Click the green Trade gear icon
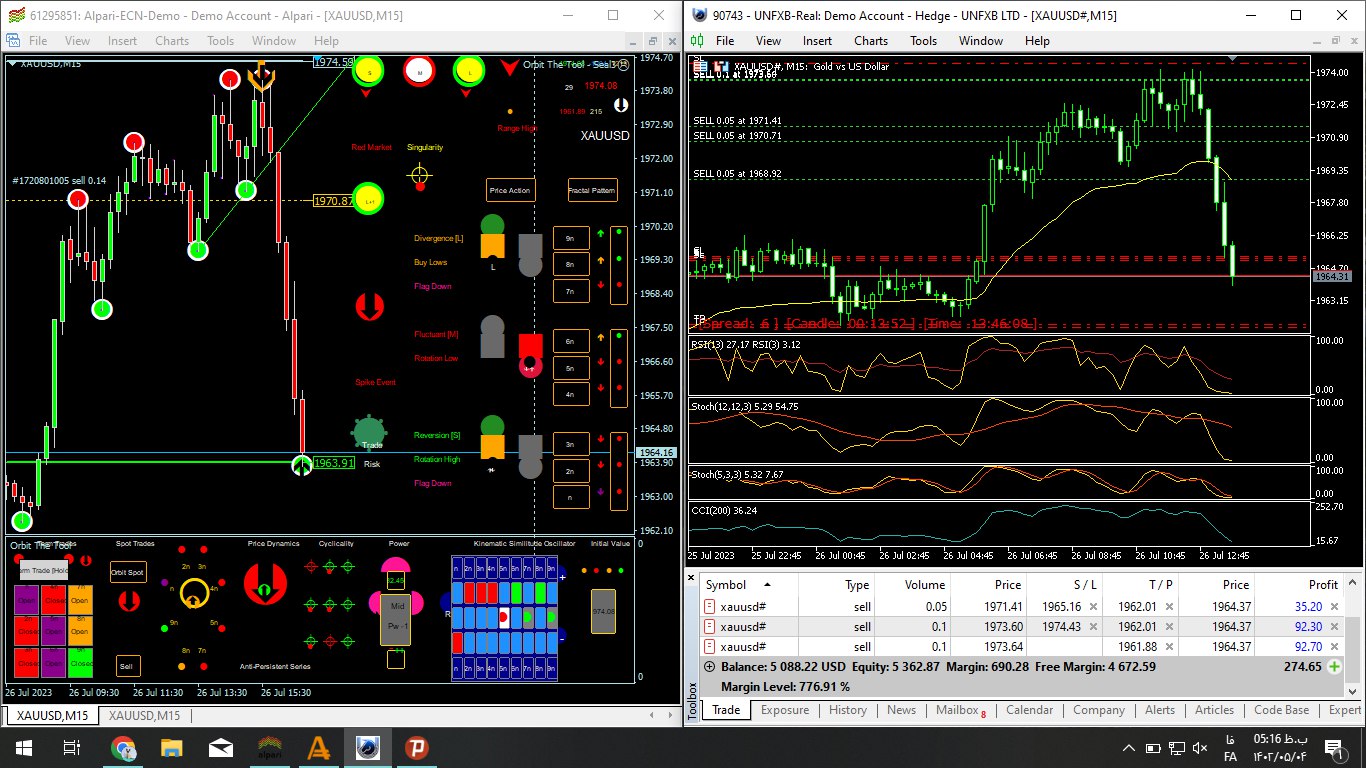This screenshot has width=1366, height=768. pyautogui.click(x=369, y=433)
